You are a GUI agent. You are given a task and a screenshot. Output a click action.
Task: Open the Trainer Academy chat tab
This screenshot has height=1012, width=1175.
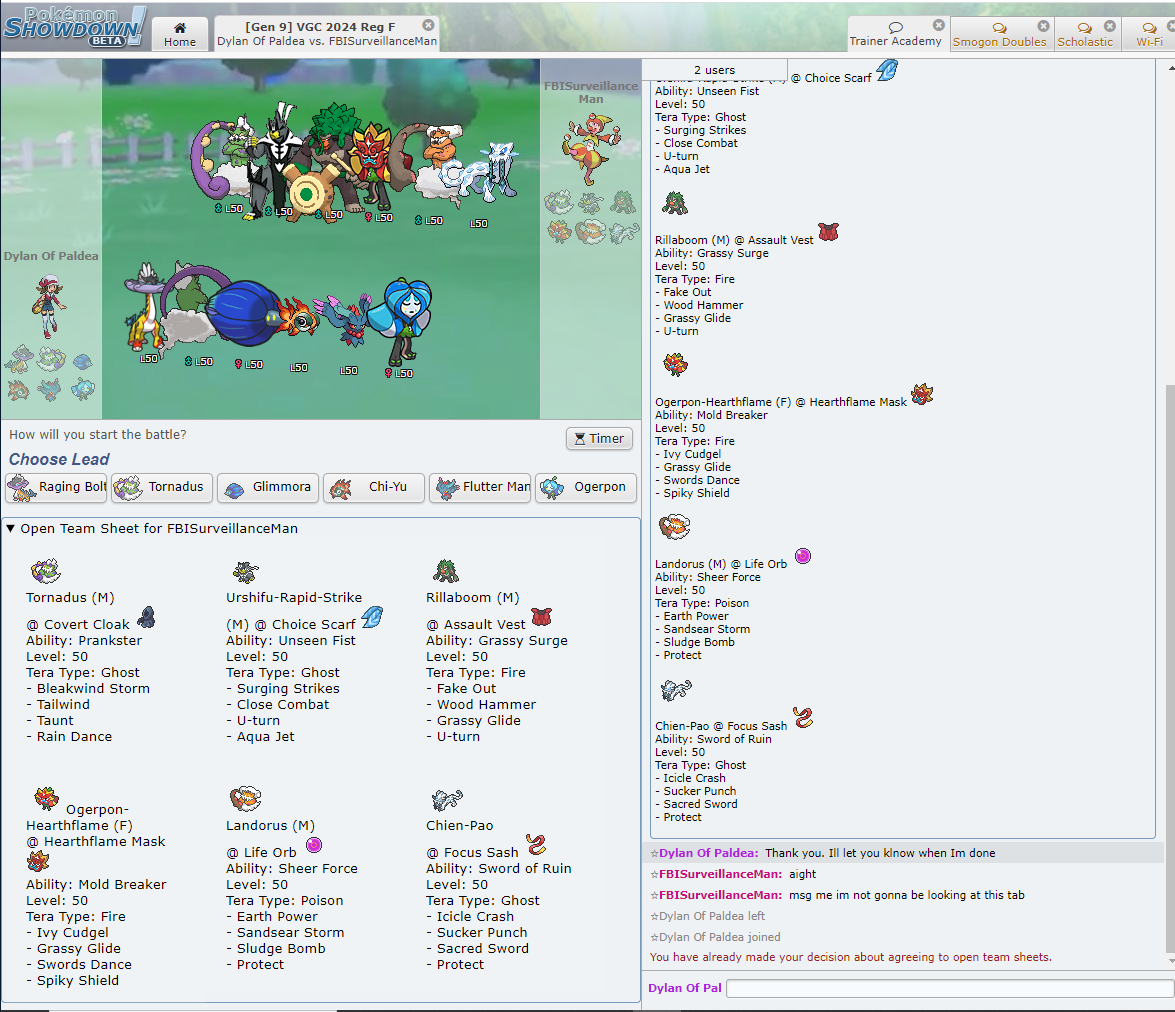[895, 34]
